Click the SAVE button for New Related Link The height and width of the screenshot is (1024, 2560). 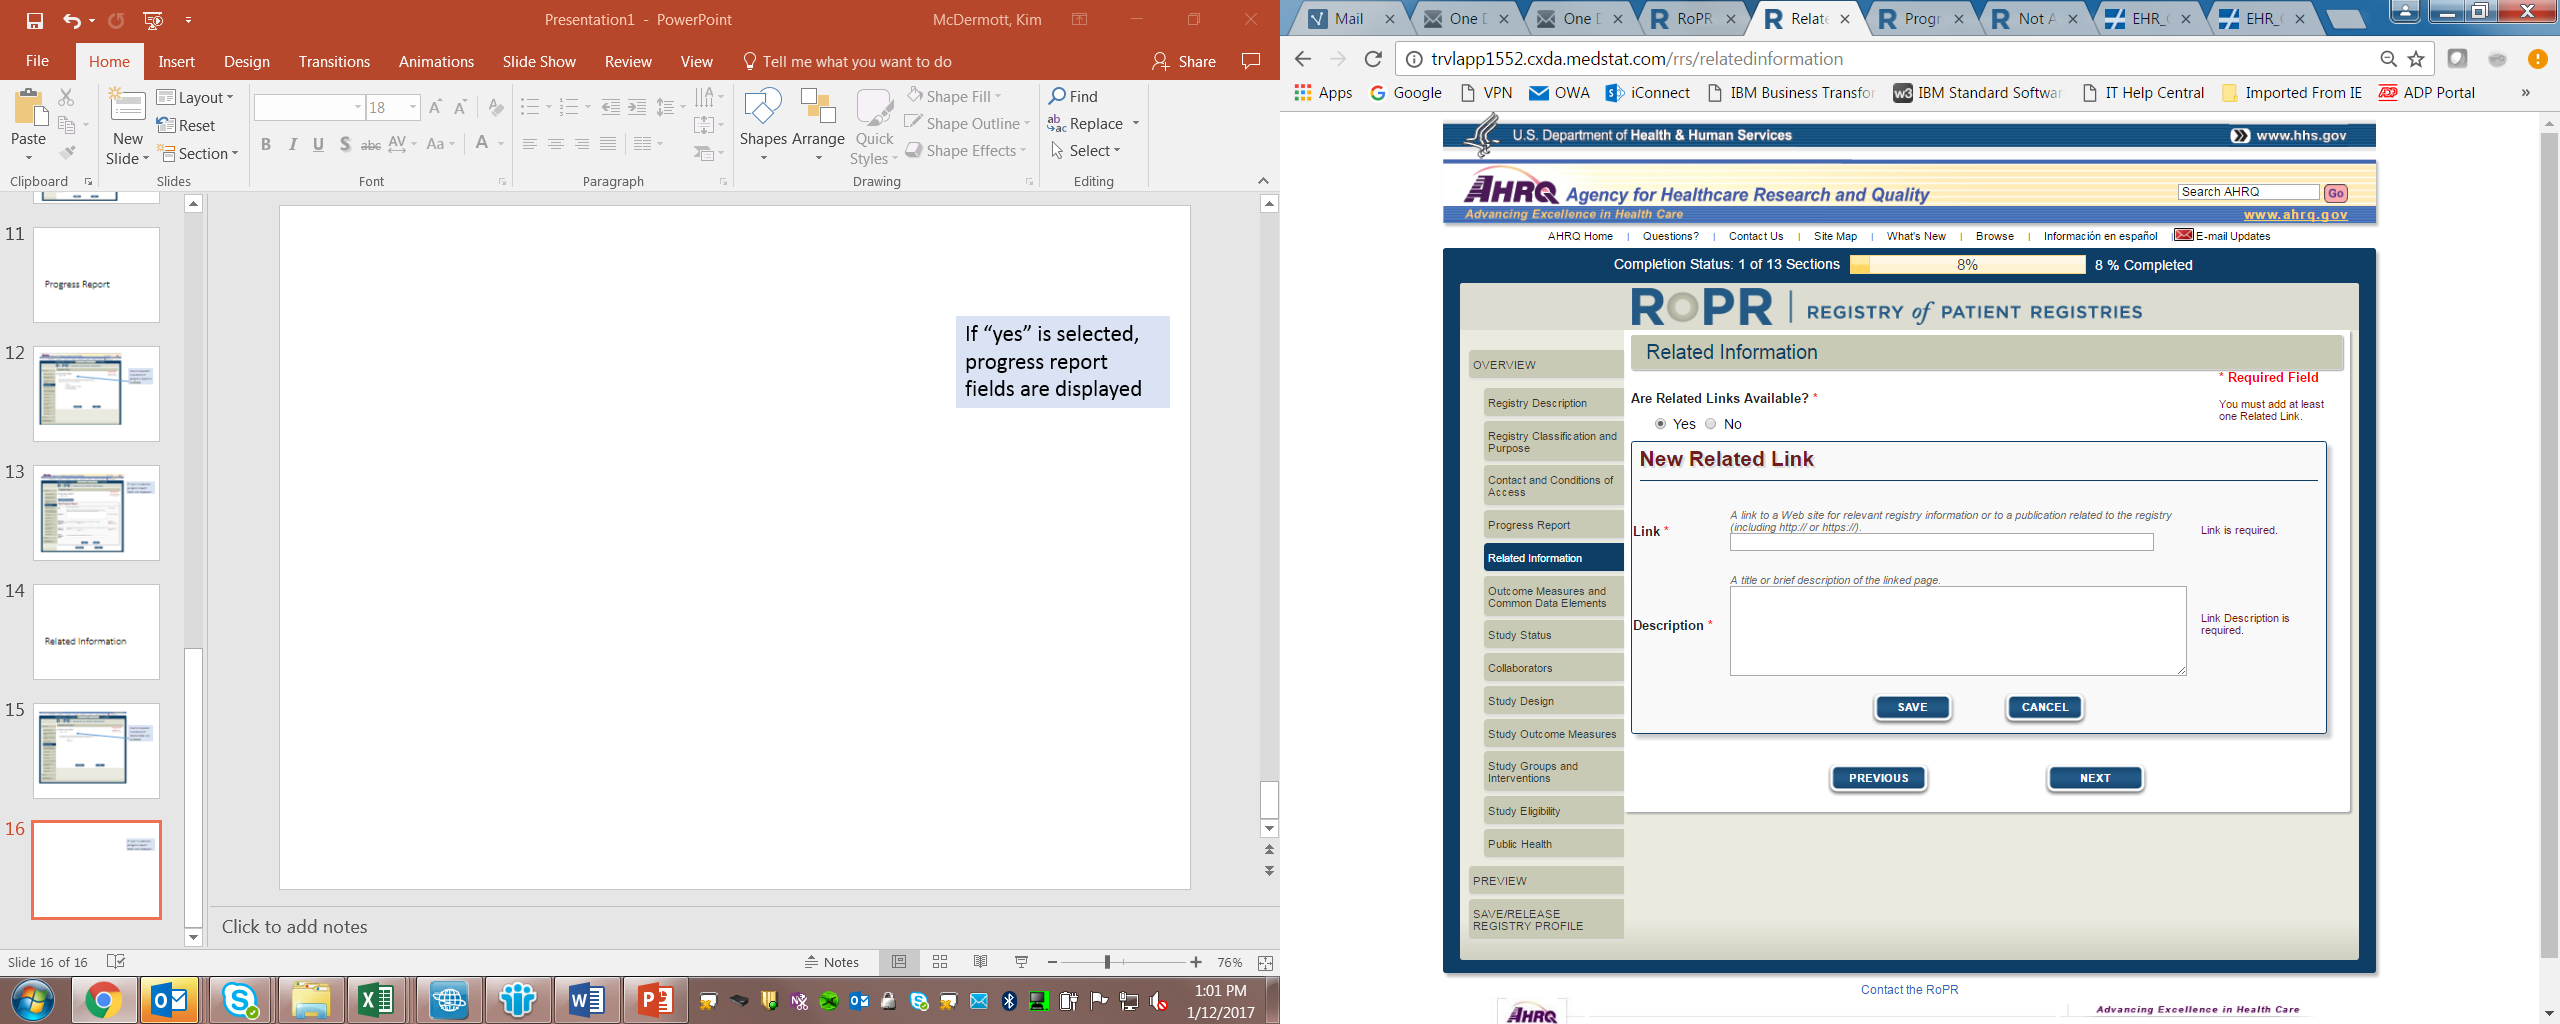tap(1912, 707)
